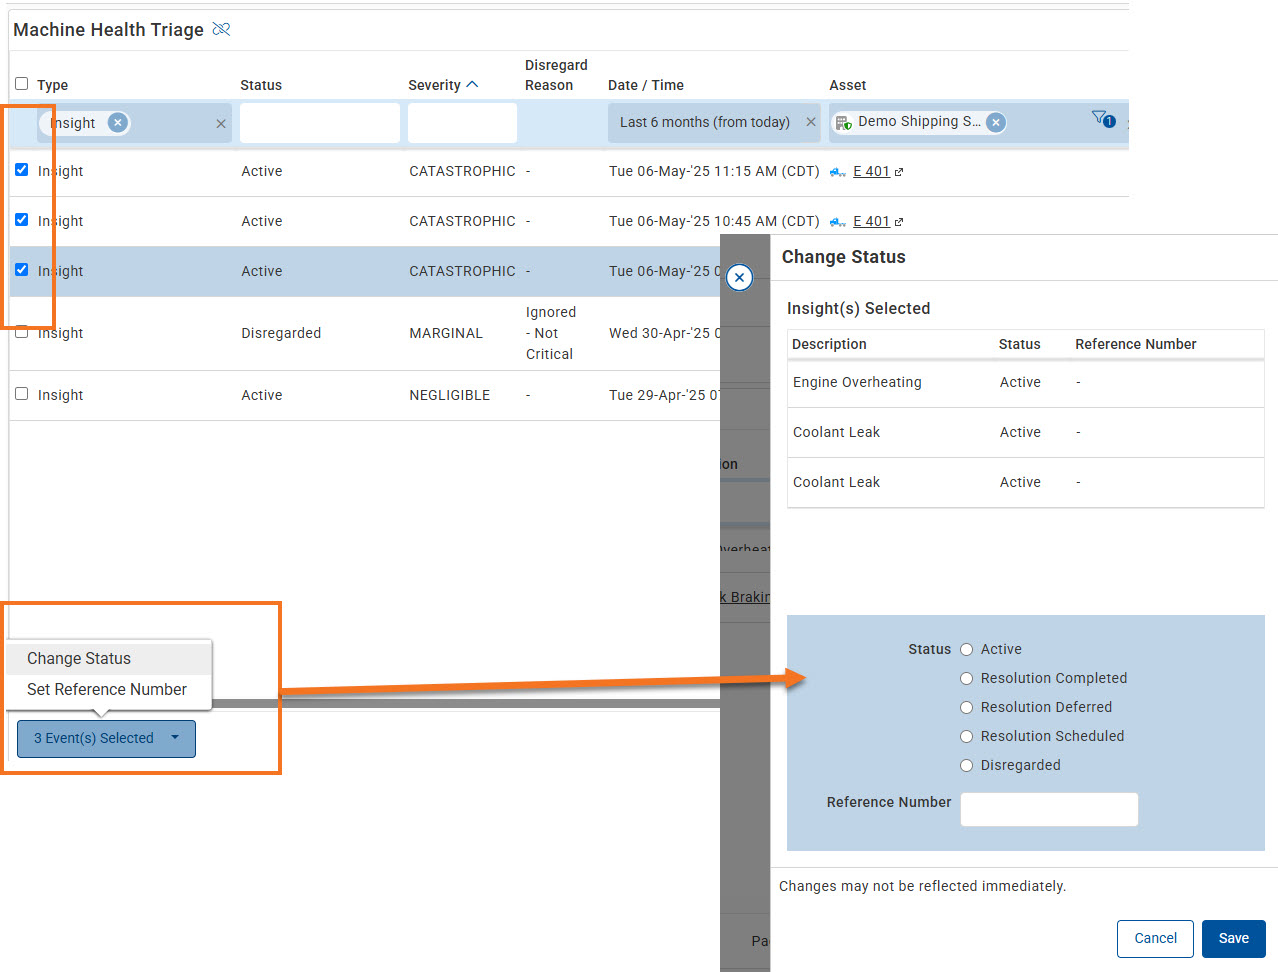Open the Severity filter field
This screenshot has height=972, width=1278.
tap(462, 123)
